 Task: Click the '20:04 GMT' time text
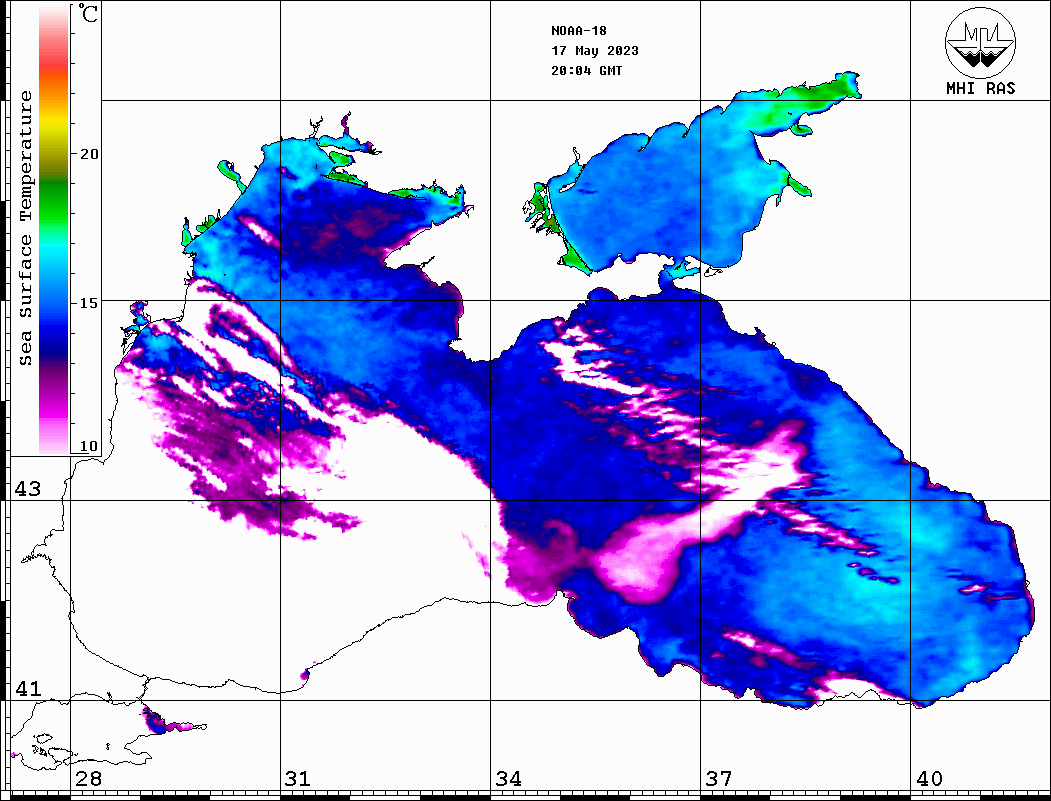pos(586,70)
